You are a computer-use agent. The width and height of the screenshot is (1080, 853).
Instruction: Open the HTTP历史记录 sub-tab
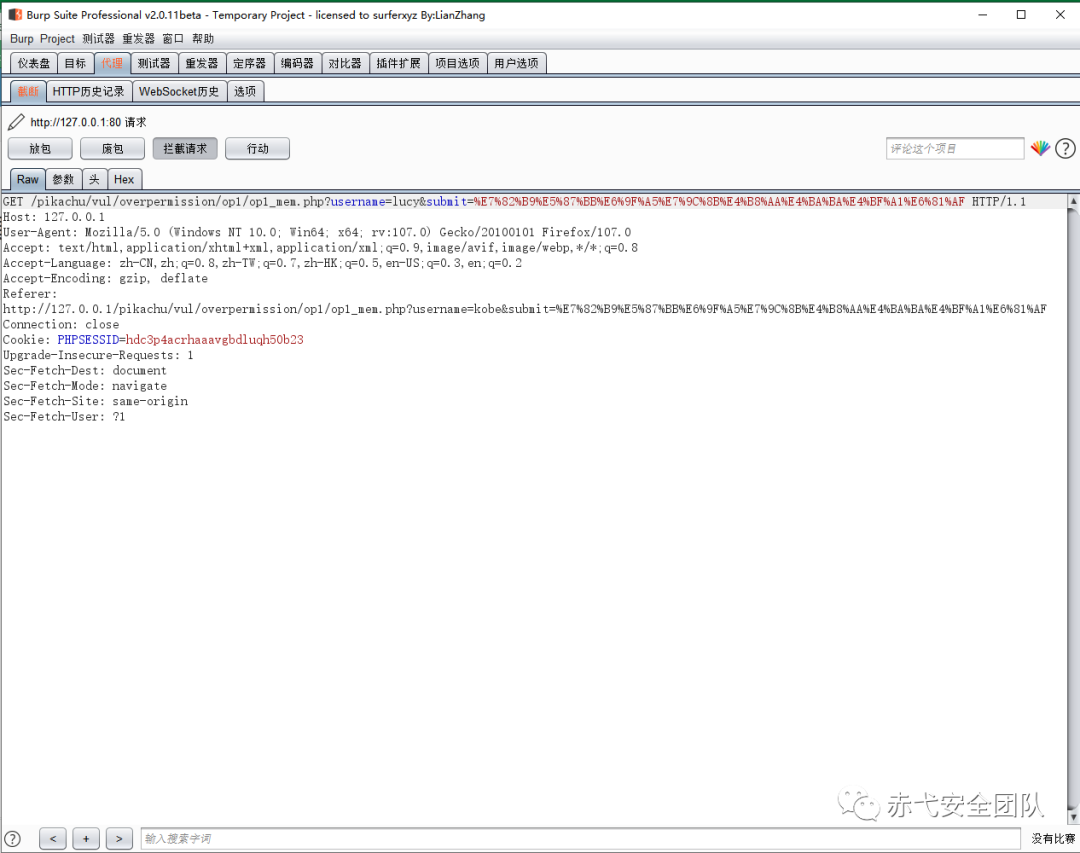pyautogui.click(x=88, y=91)
